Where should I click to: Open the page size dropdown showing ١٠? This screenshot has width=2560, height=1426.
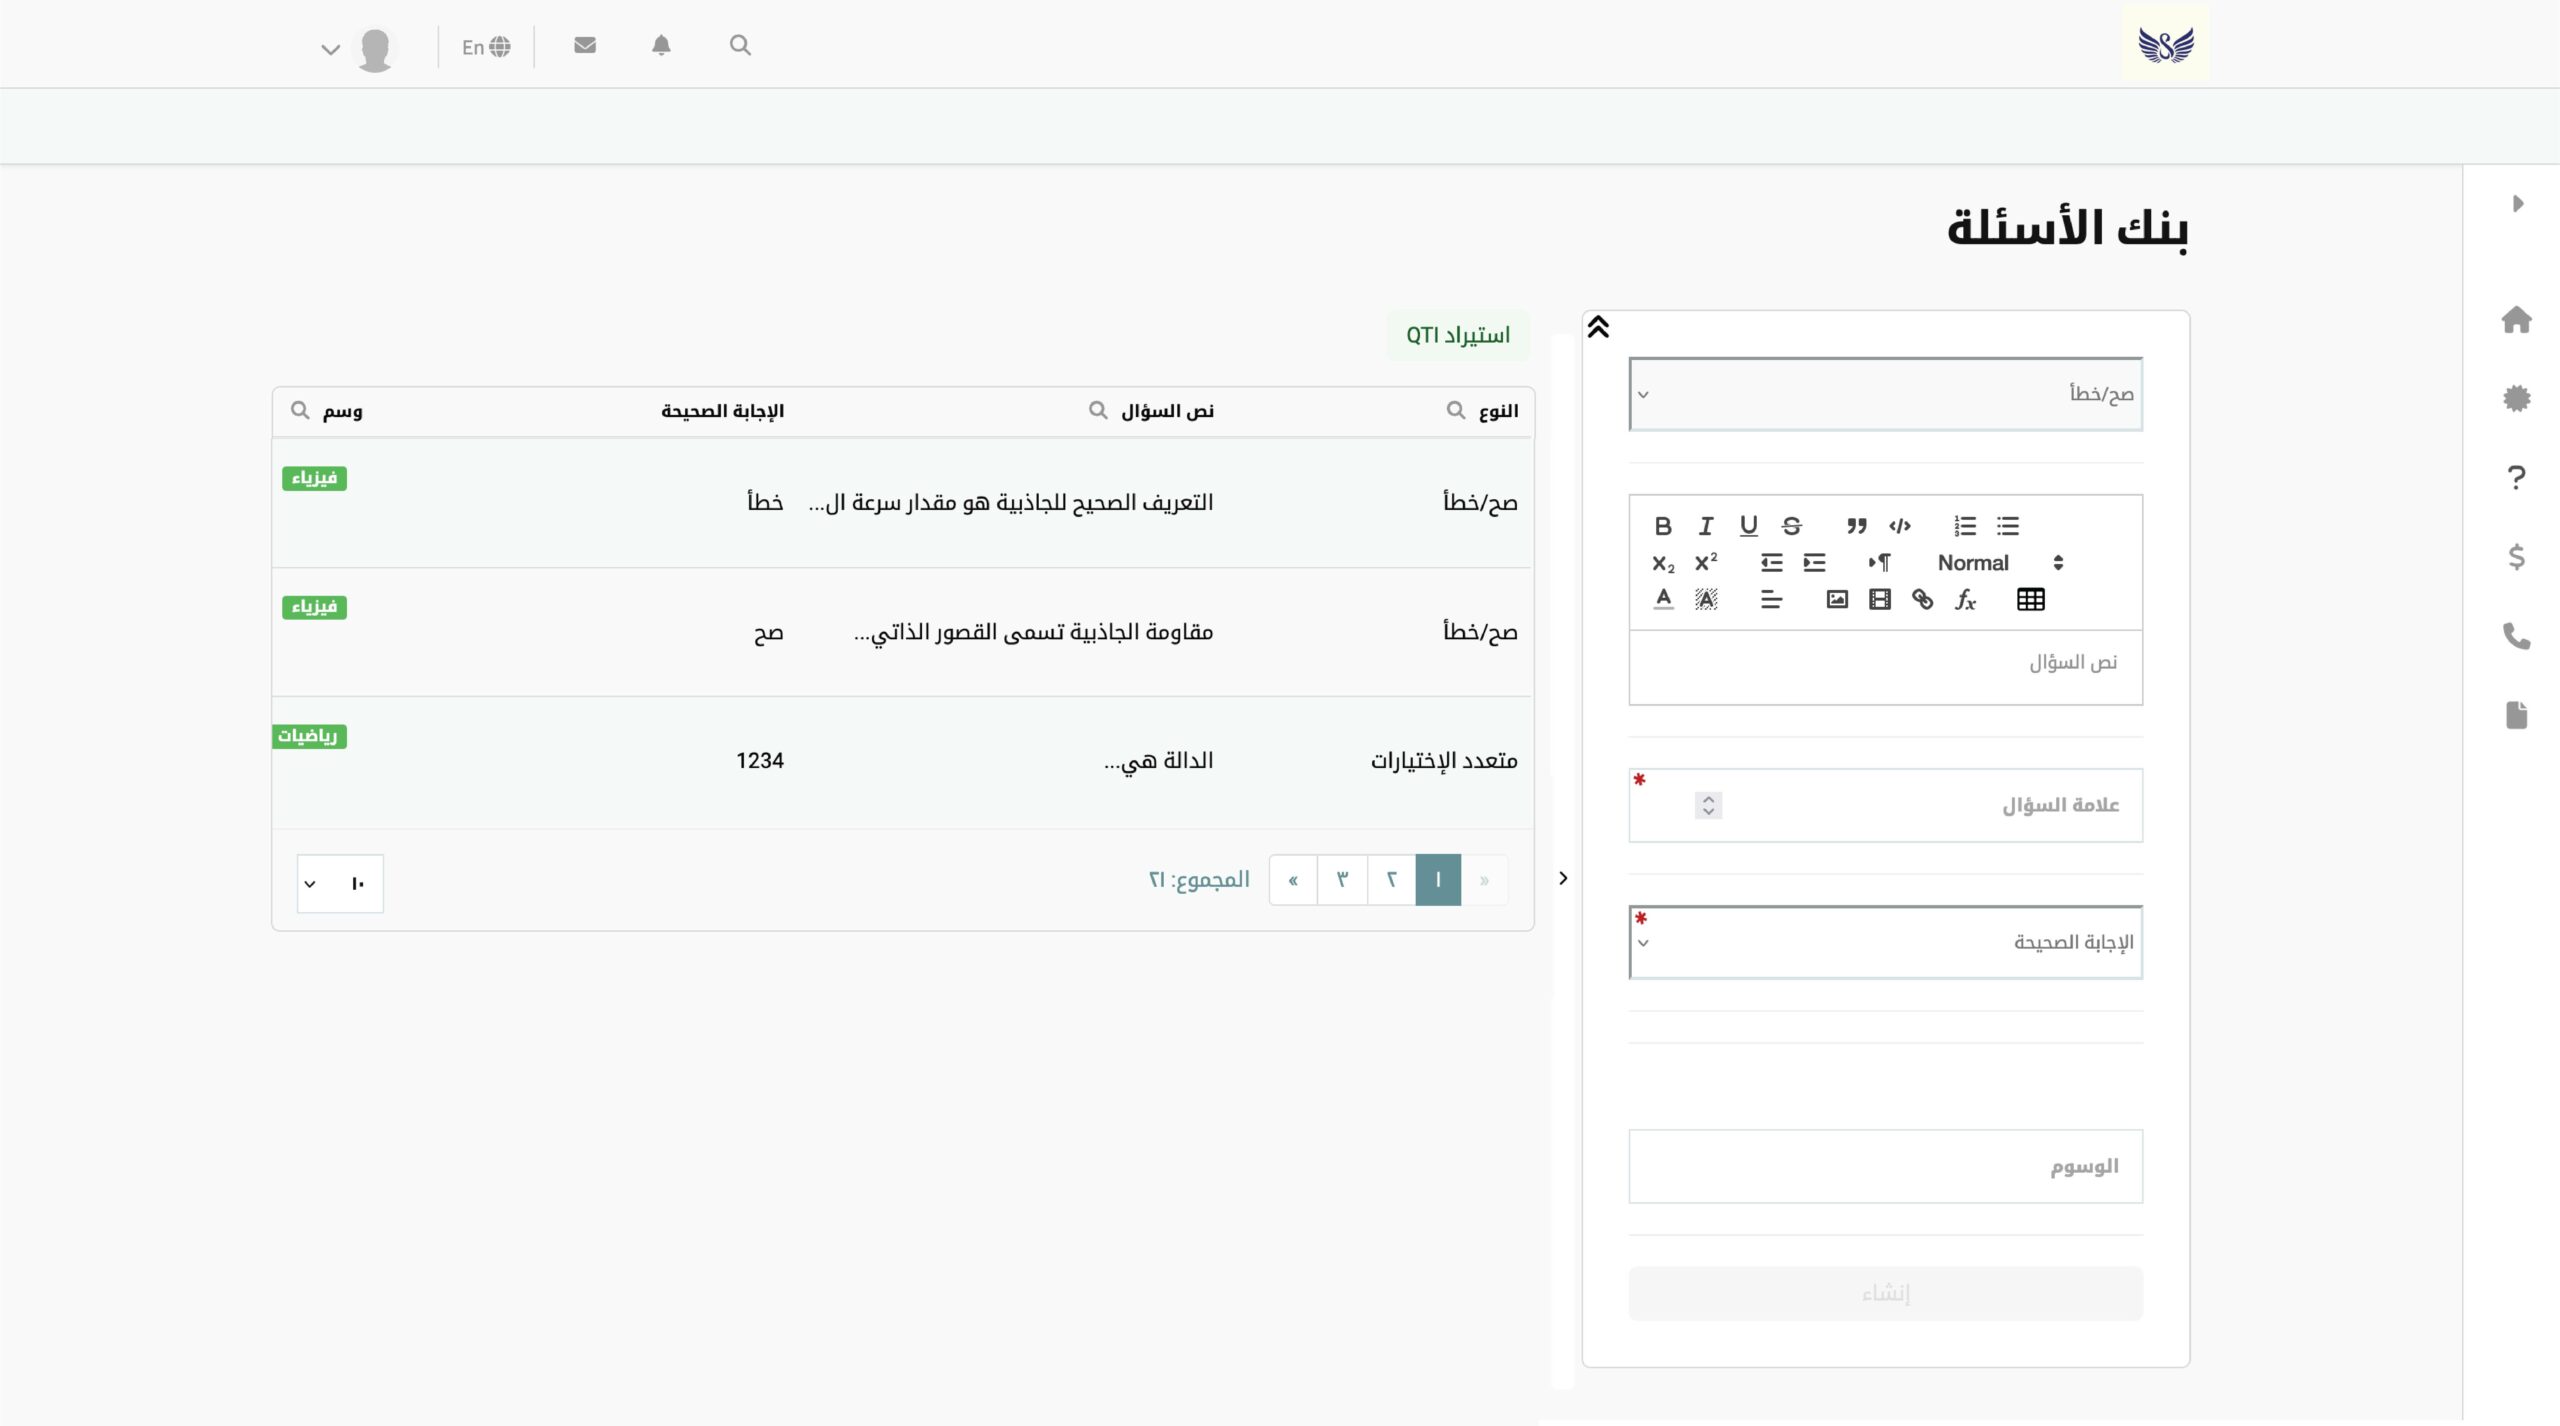tap(340, 883)
